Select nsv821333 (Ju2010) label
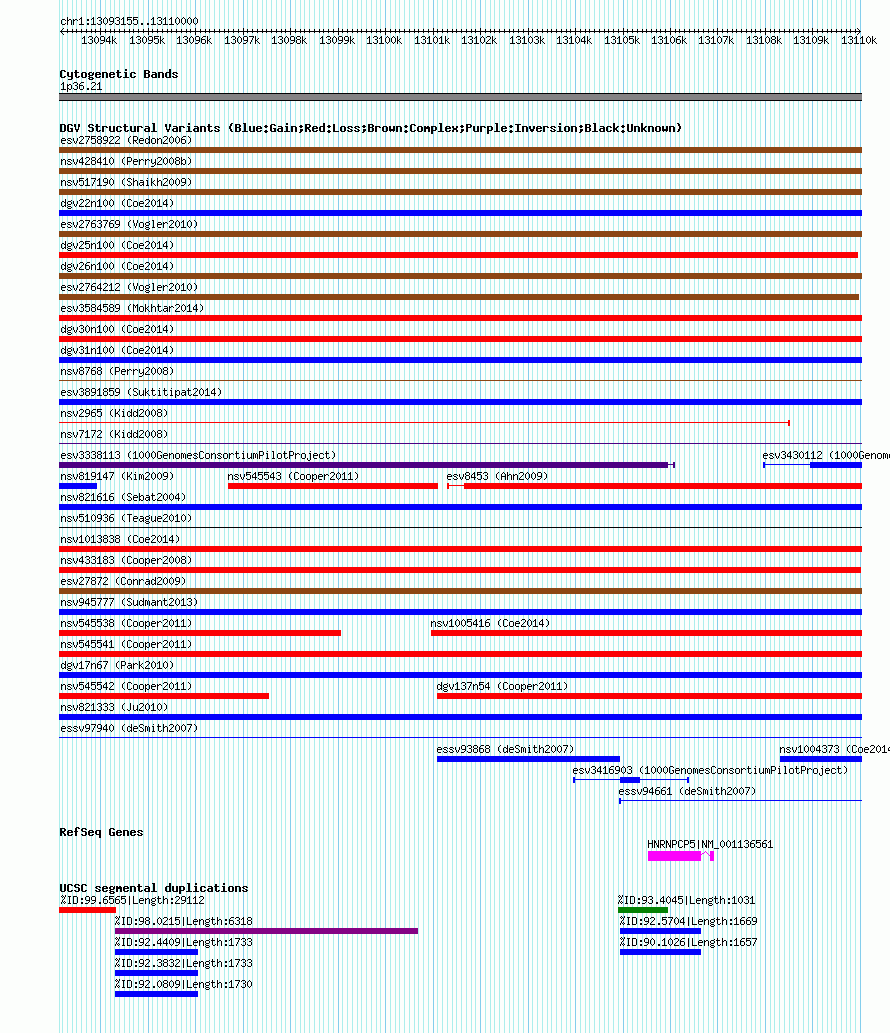The width and height of the screenshot is (890, 1033). (114, 708)
